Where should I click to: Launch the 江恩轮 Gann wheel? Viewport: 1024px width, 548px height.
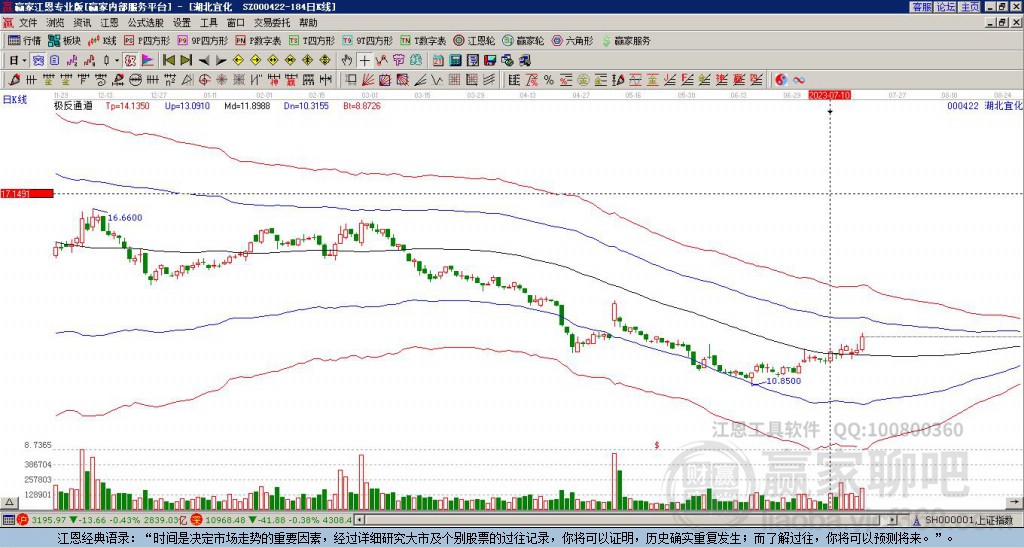coord(474,40)
